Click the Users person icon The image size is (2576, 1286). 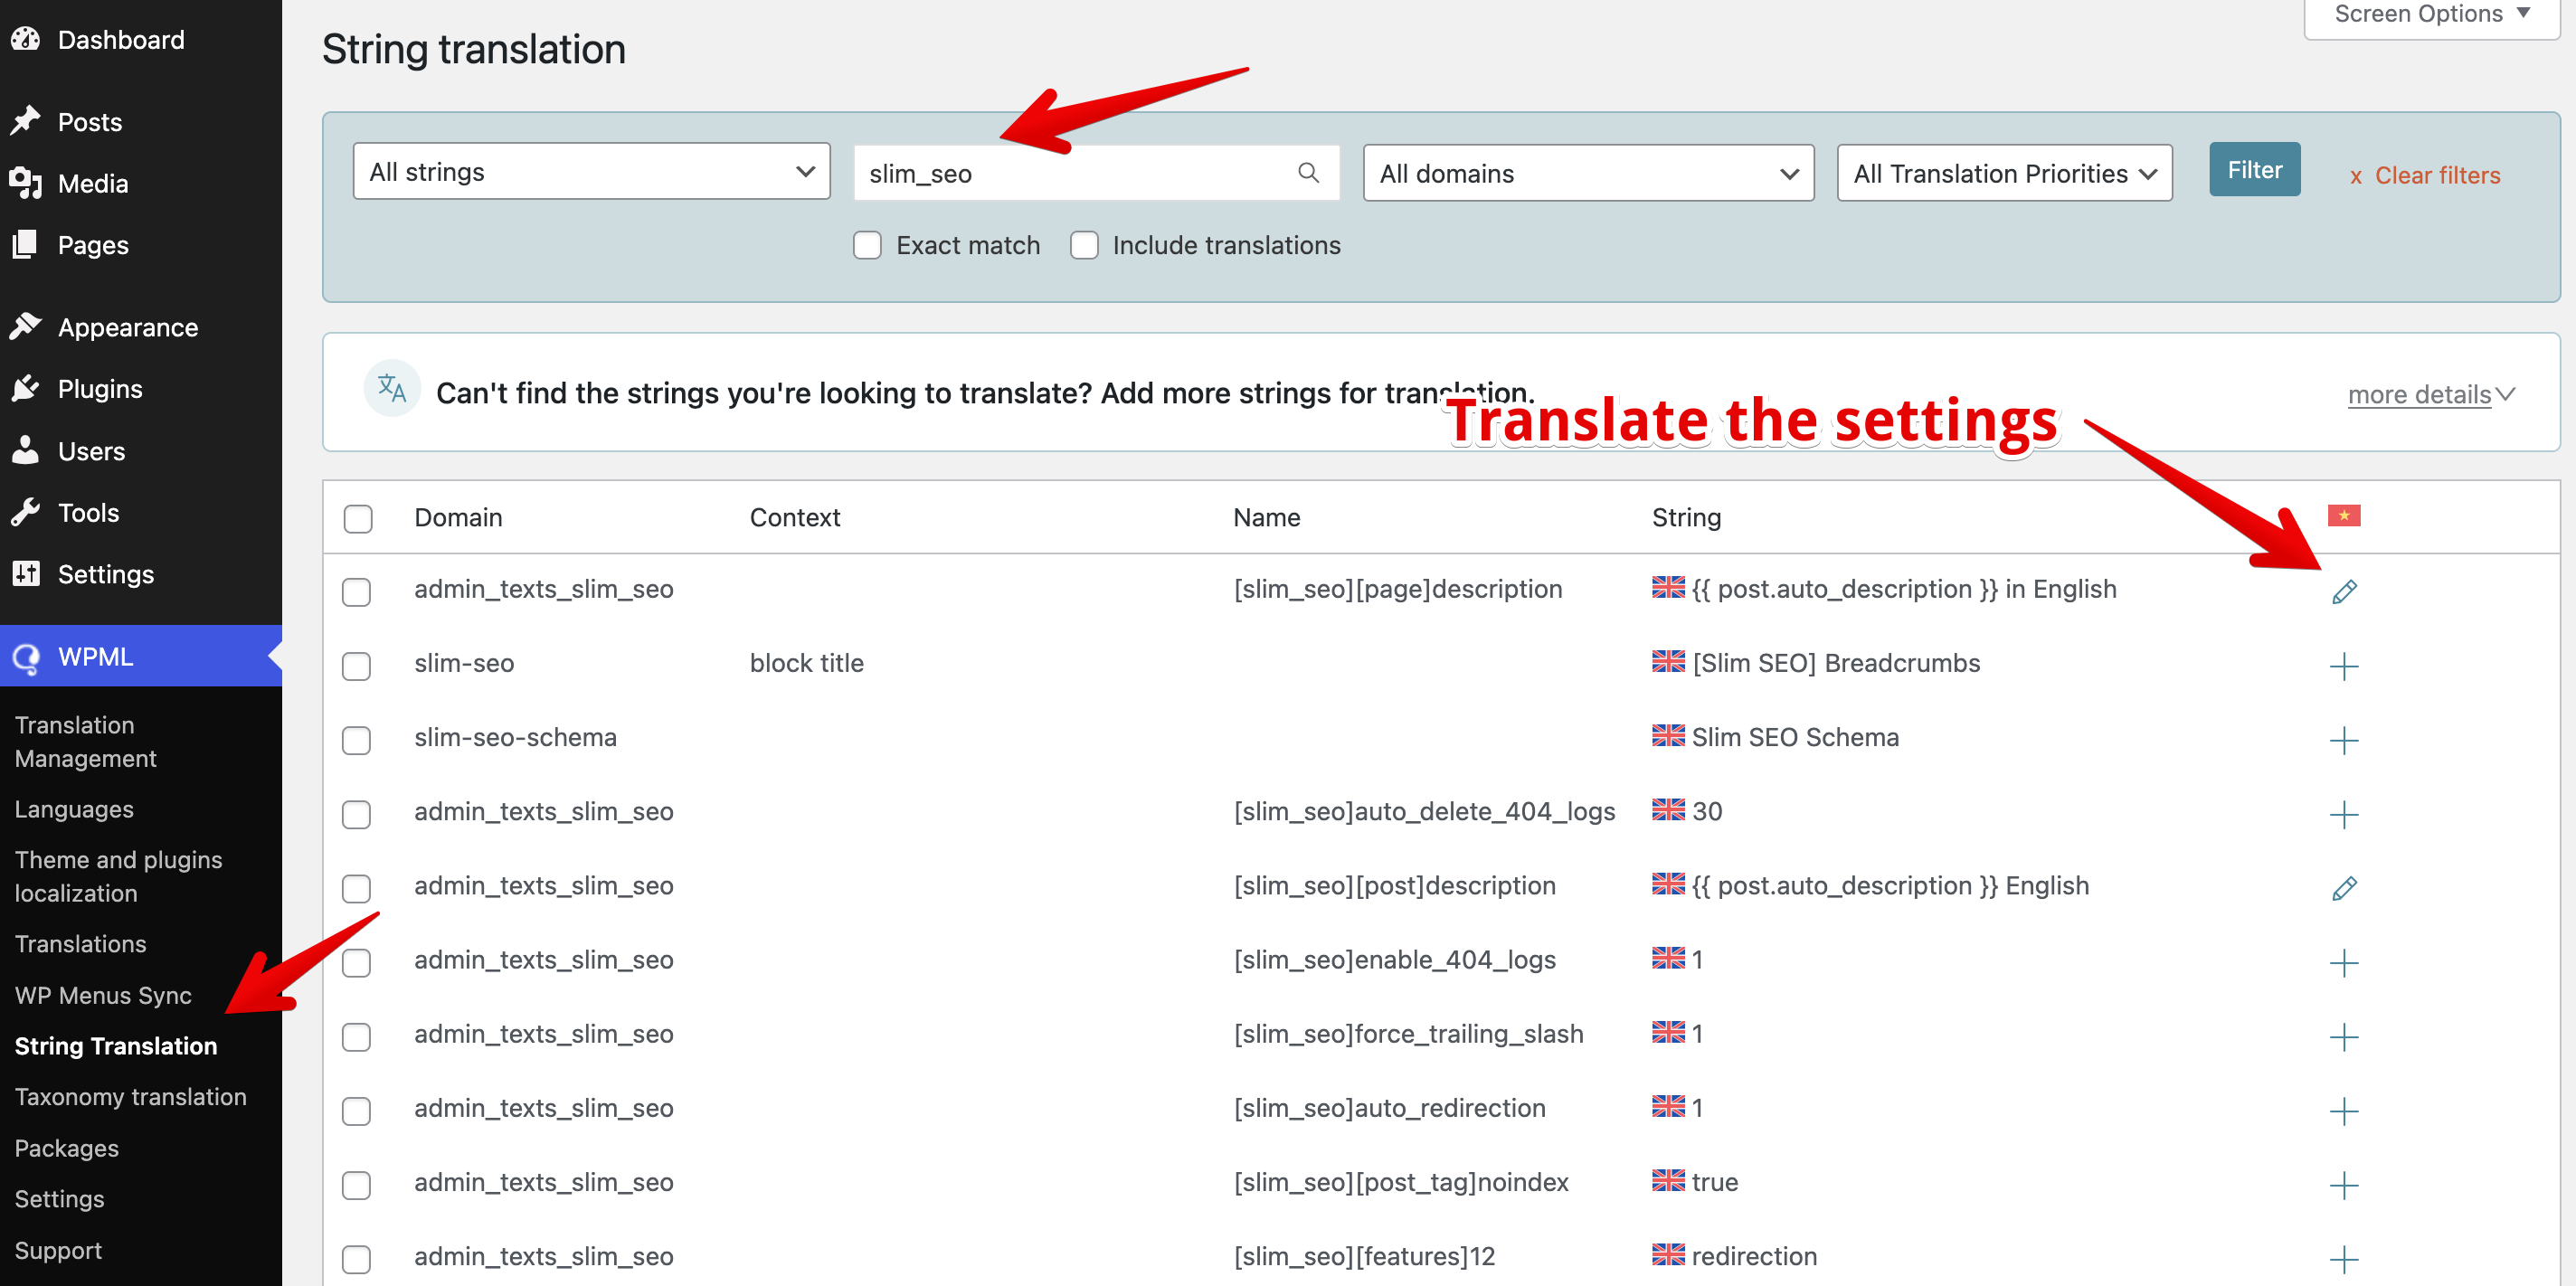point(25,450)
